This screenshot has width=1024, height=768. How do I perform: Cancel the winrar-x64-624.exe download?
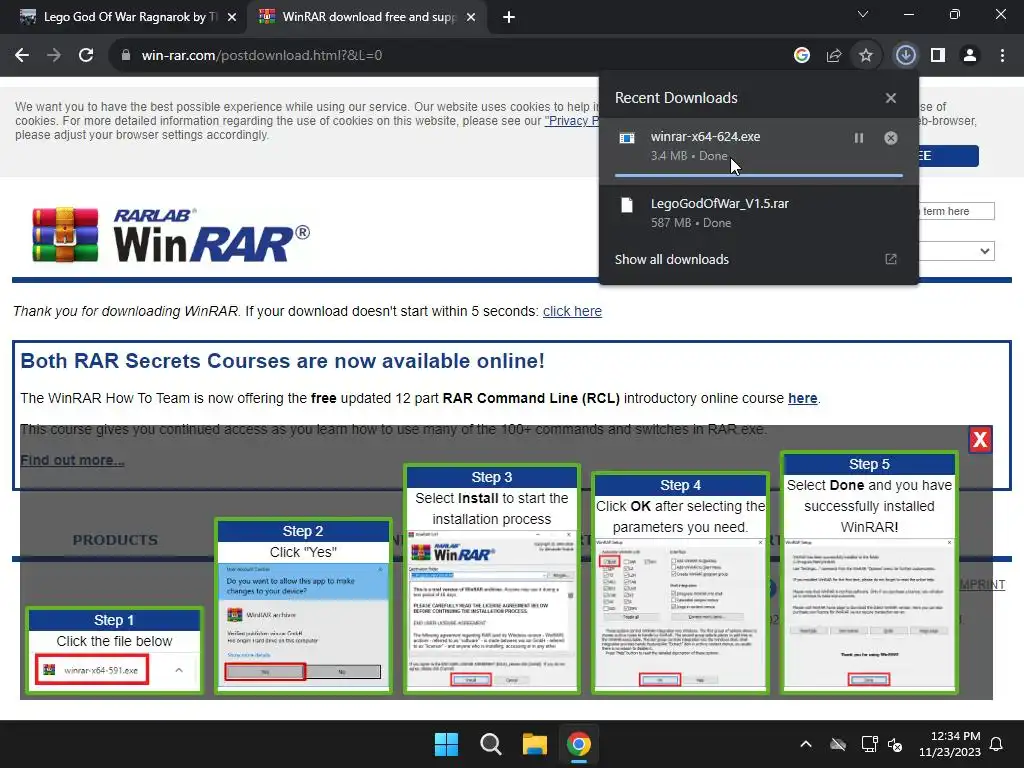point(891,138)
